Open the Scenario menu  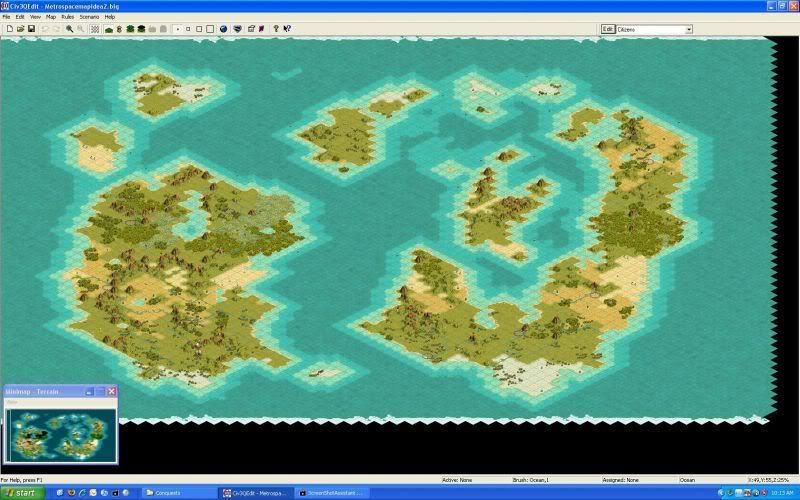click(x=89, y=17)
